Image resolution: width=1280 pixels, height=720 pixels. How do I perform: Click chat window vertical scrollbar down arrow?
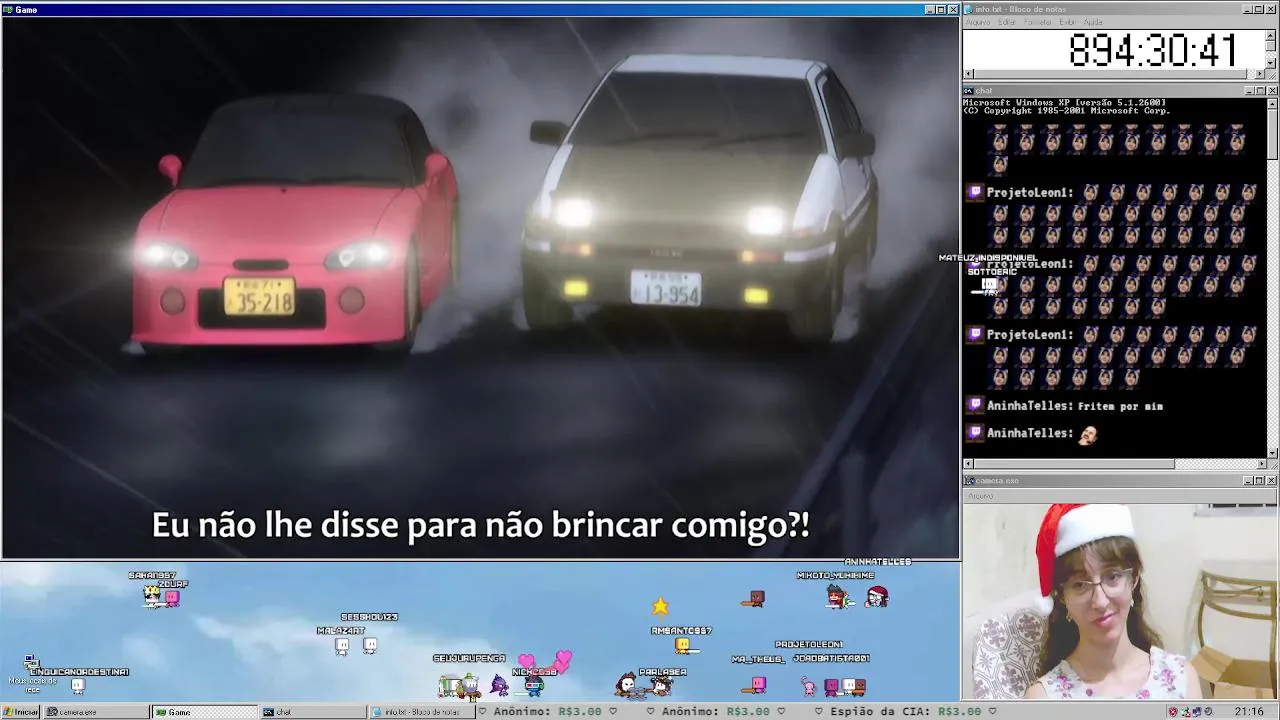click(x=1272, y=453)
